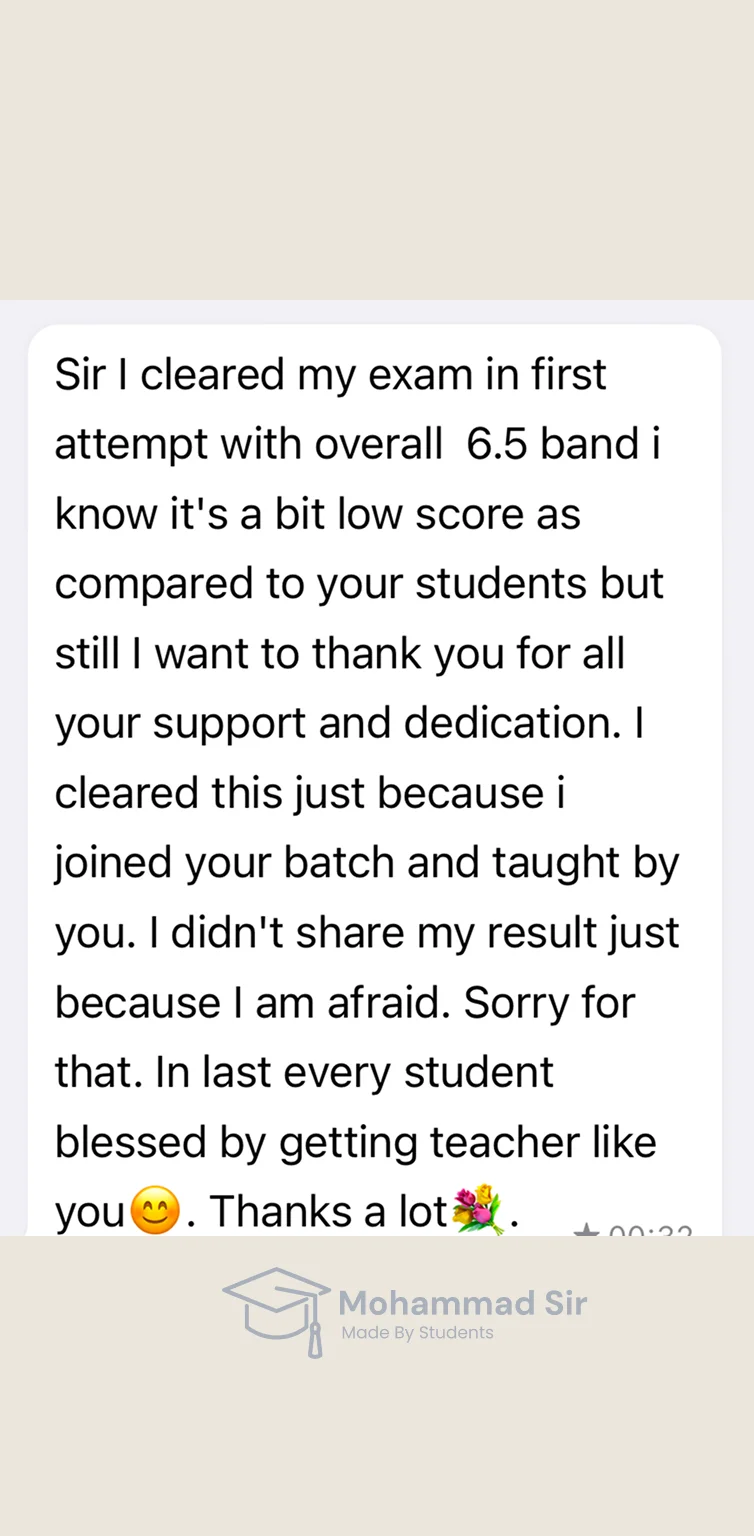Click the line "compared to your students but"

click(x=359, y=584)
